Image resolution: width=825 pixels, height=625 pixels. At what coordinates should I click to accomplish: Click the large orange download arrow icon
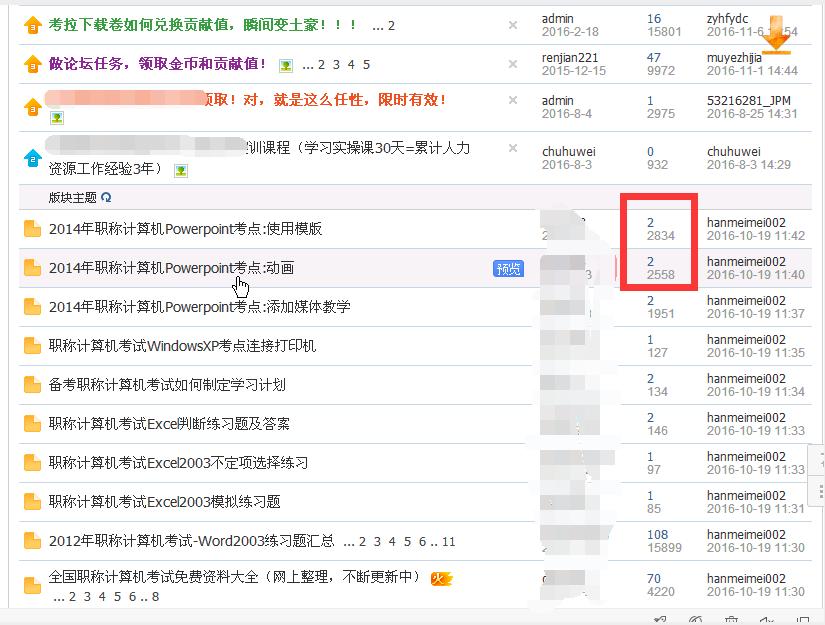pos(776,35)
